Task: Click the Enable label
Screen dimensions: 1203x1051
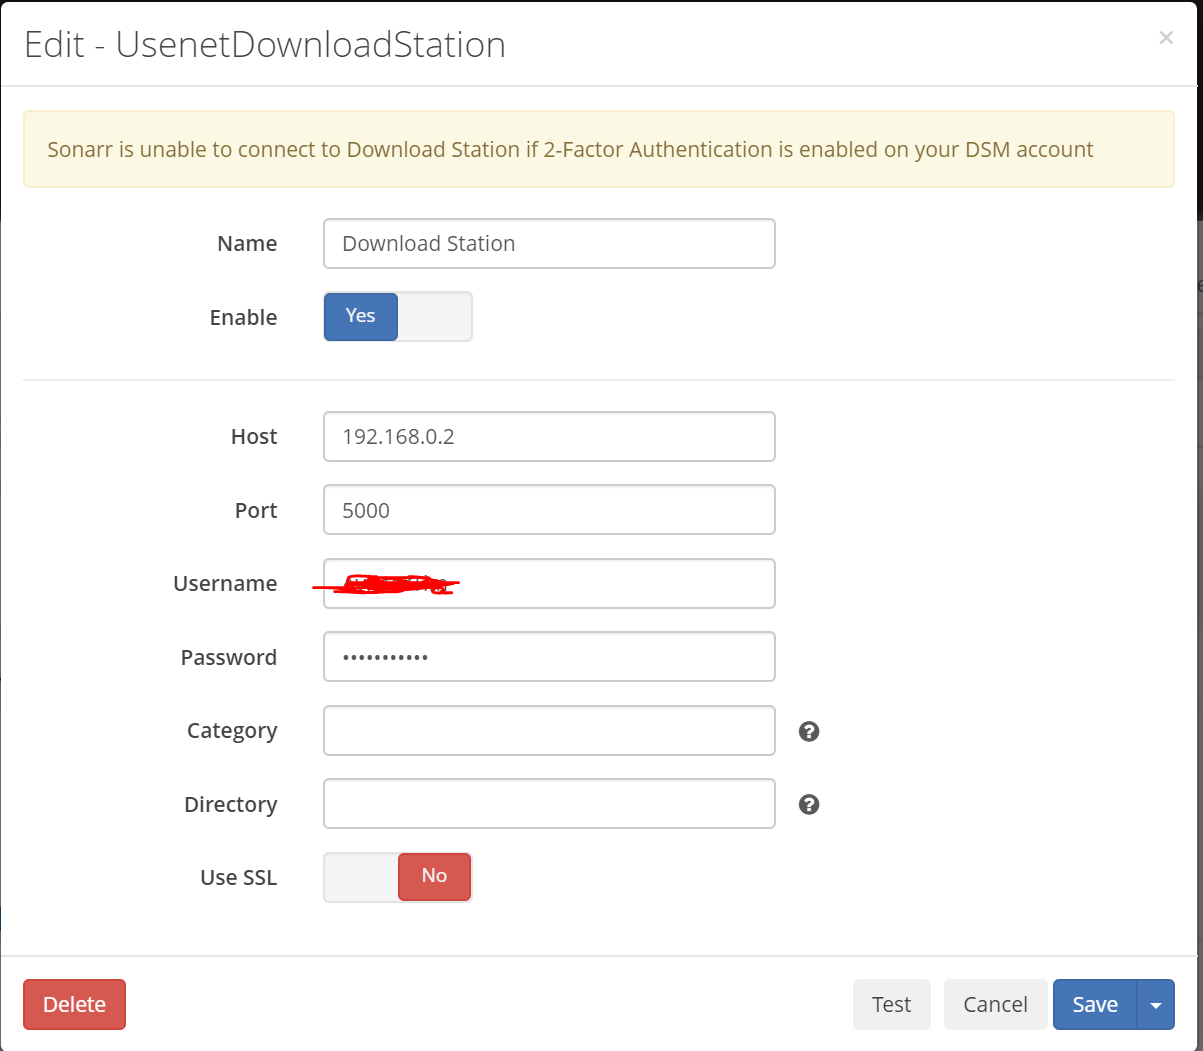Action: tap(243, 317)
